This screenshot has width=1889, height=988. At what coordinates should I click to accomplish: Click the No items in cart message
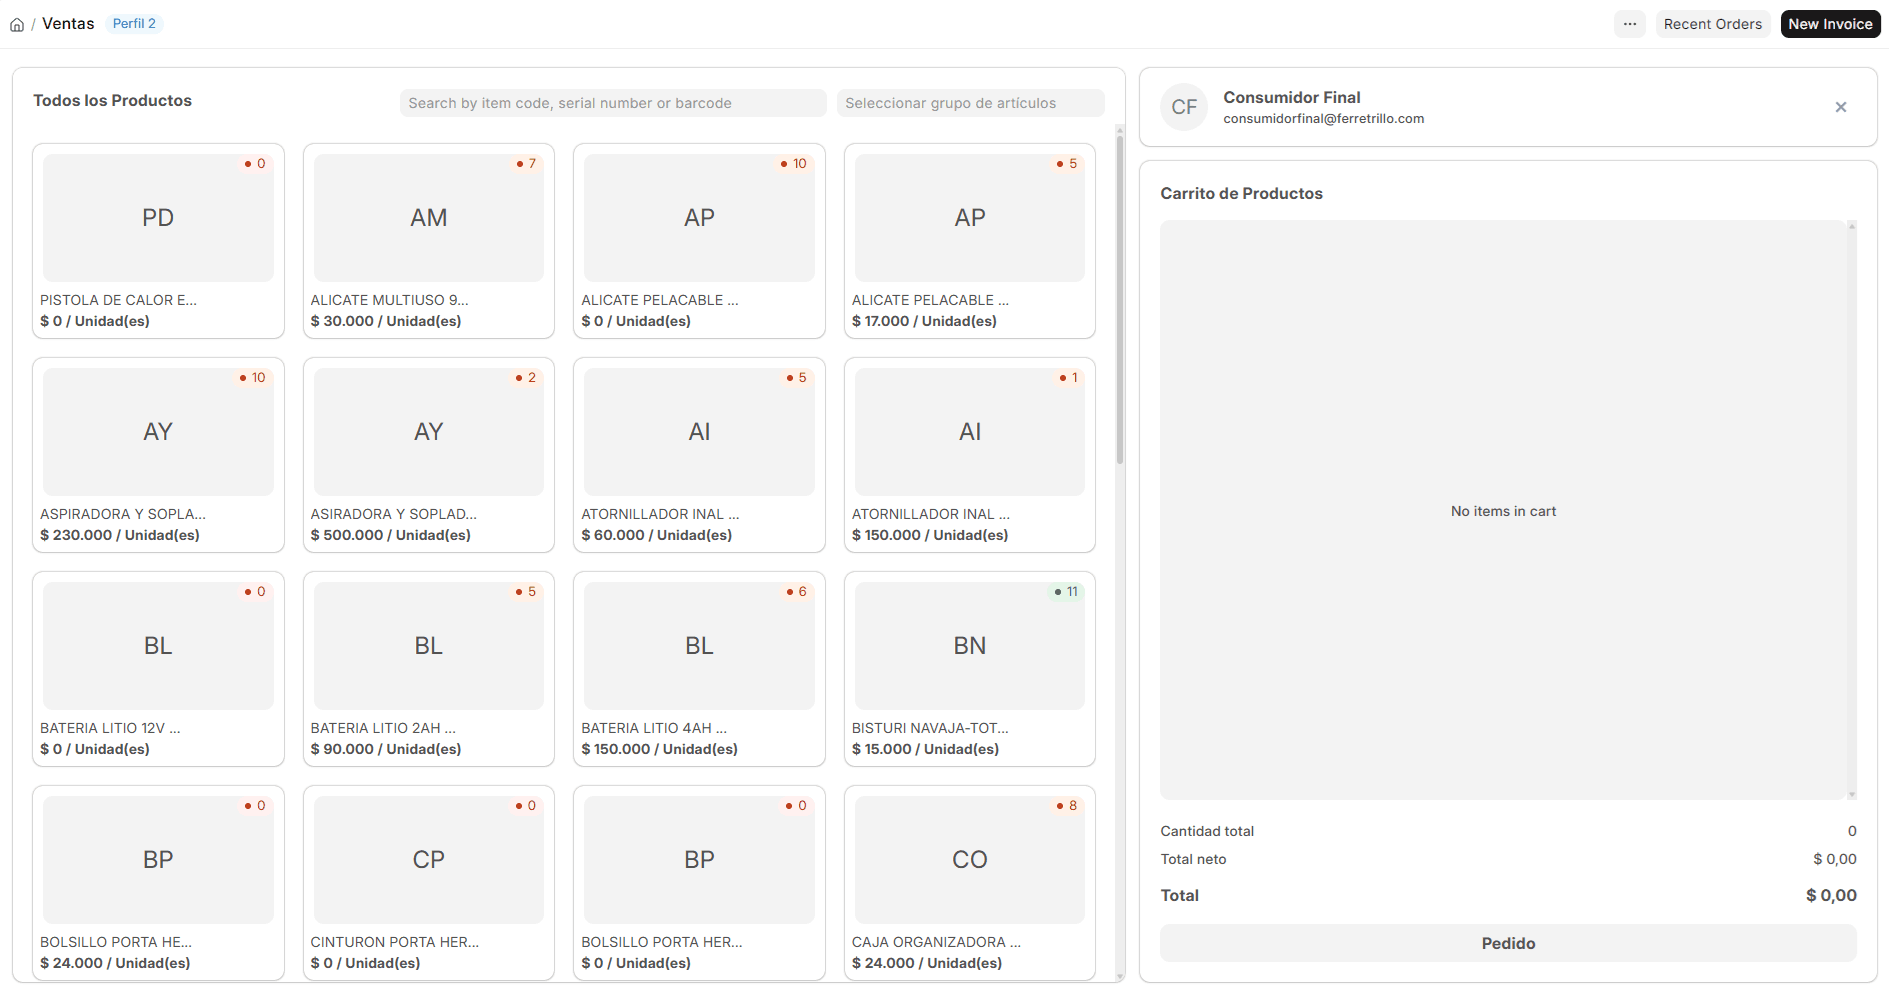point(1503,511)
